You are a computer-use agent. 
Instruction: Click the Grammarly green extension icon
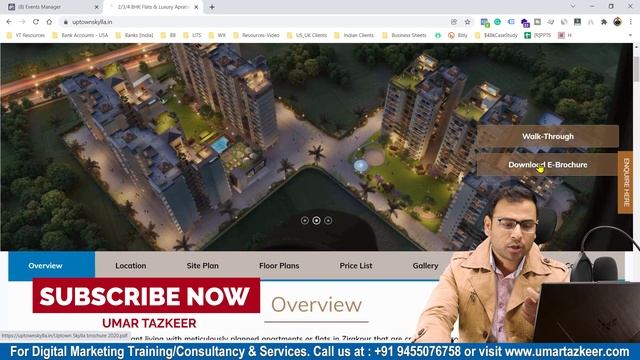pos(497,22)
